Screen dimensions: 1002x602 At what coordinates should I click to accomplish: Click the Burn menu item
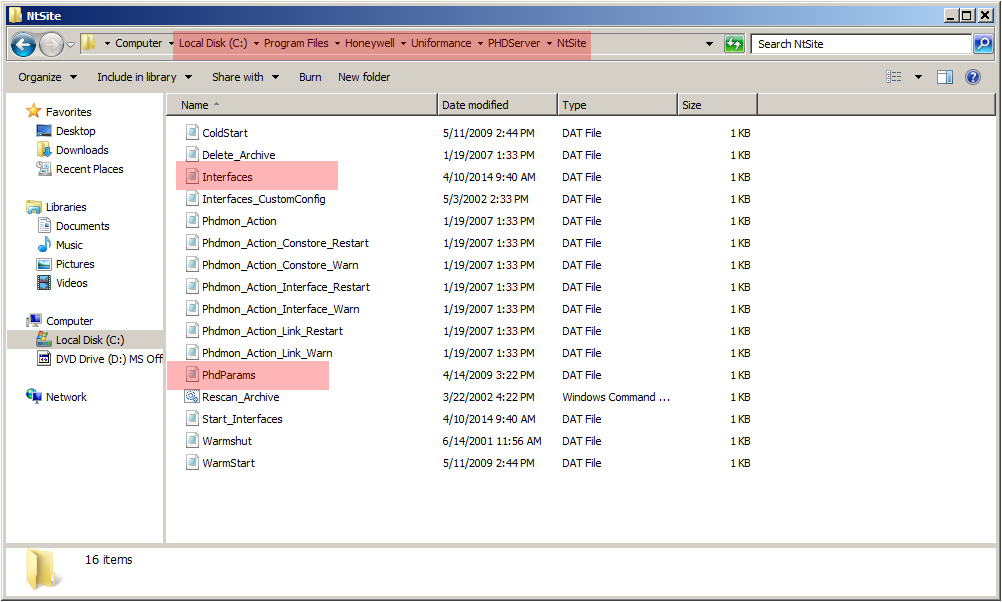(x=310, y=77)
